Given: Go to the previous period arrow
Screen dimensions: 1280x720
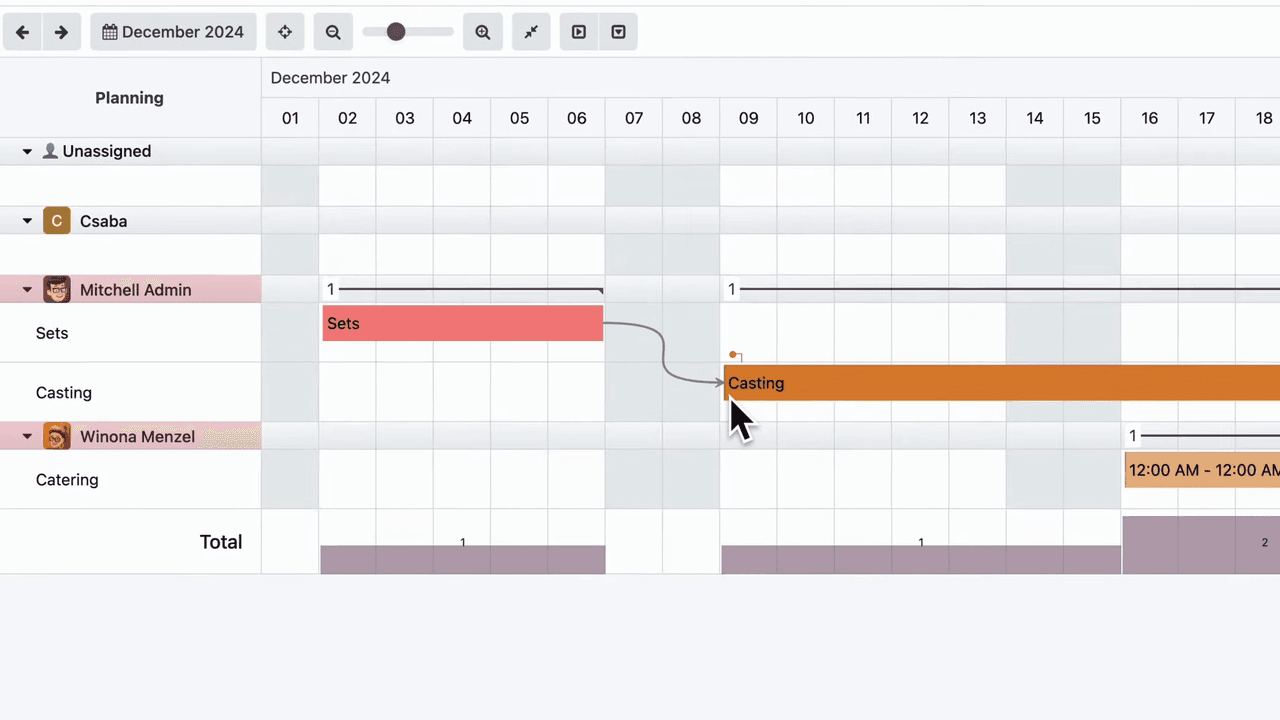Looking at the screenshot, I should (22, 32).
